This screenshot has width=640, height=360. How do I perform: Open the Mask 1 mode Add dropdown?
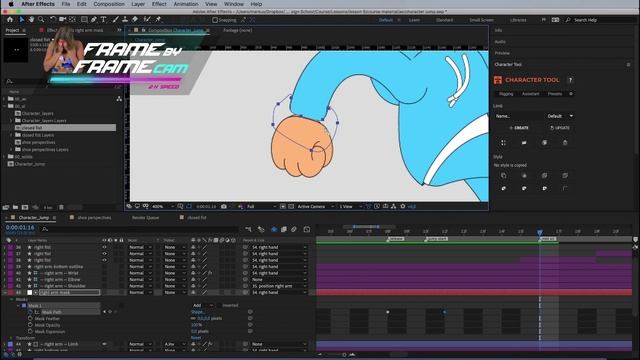pos(202,305)
